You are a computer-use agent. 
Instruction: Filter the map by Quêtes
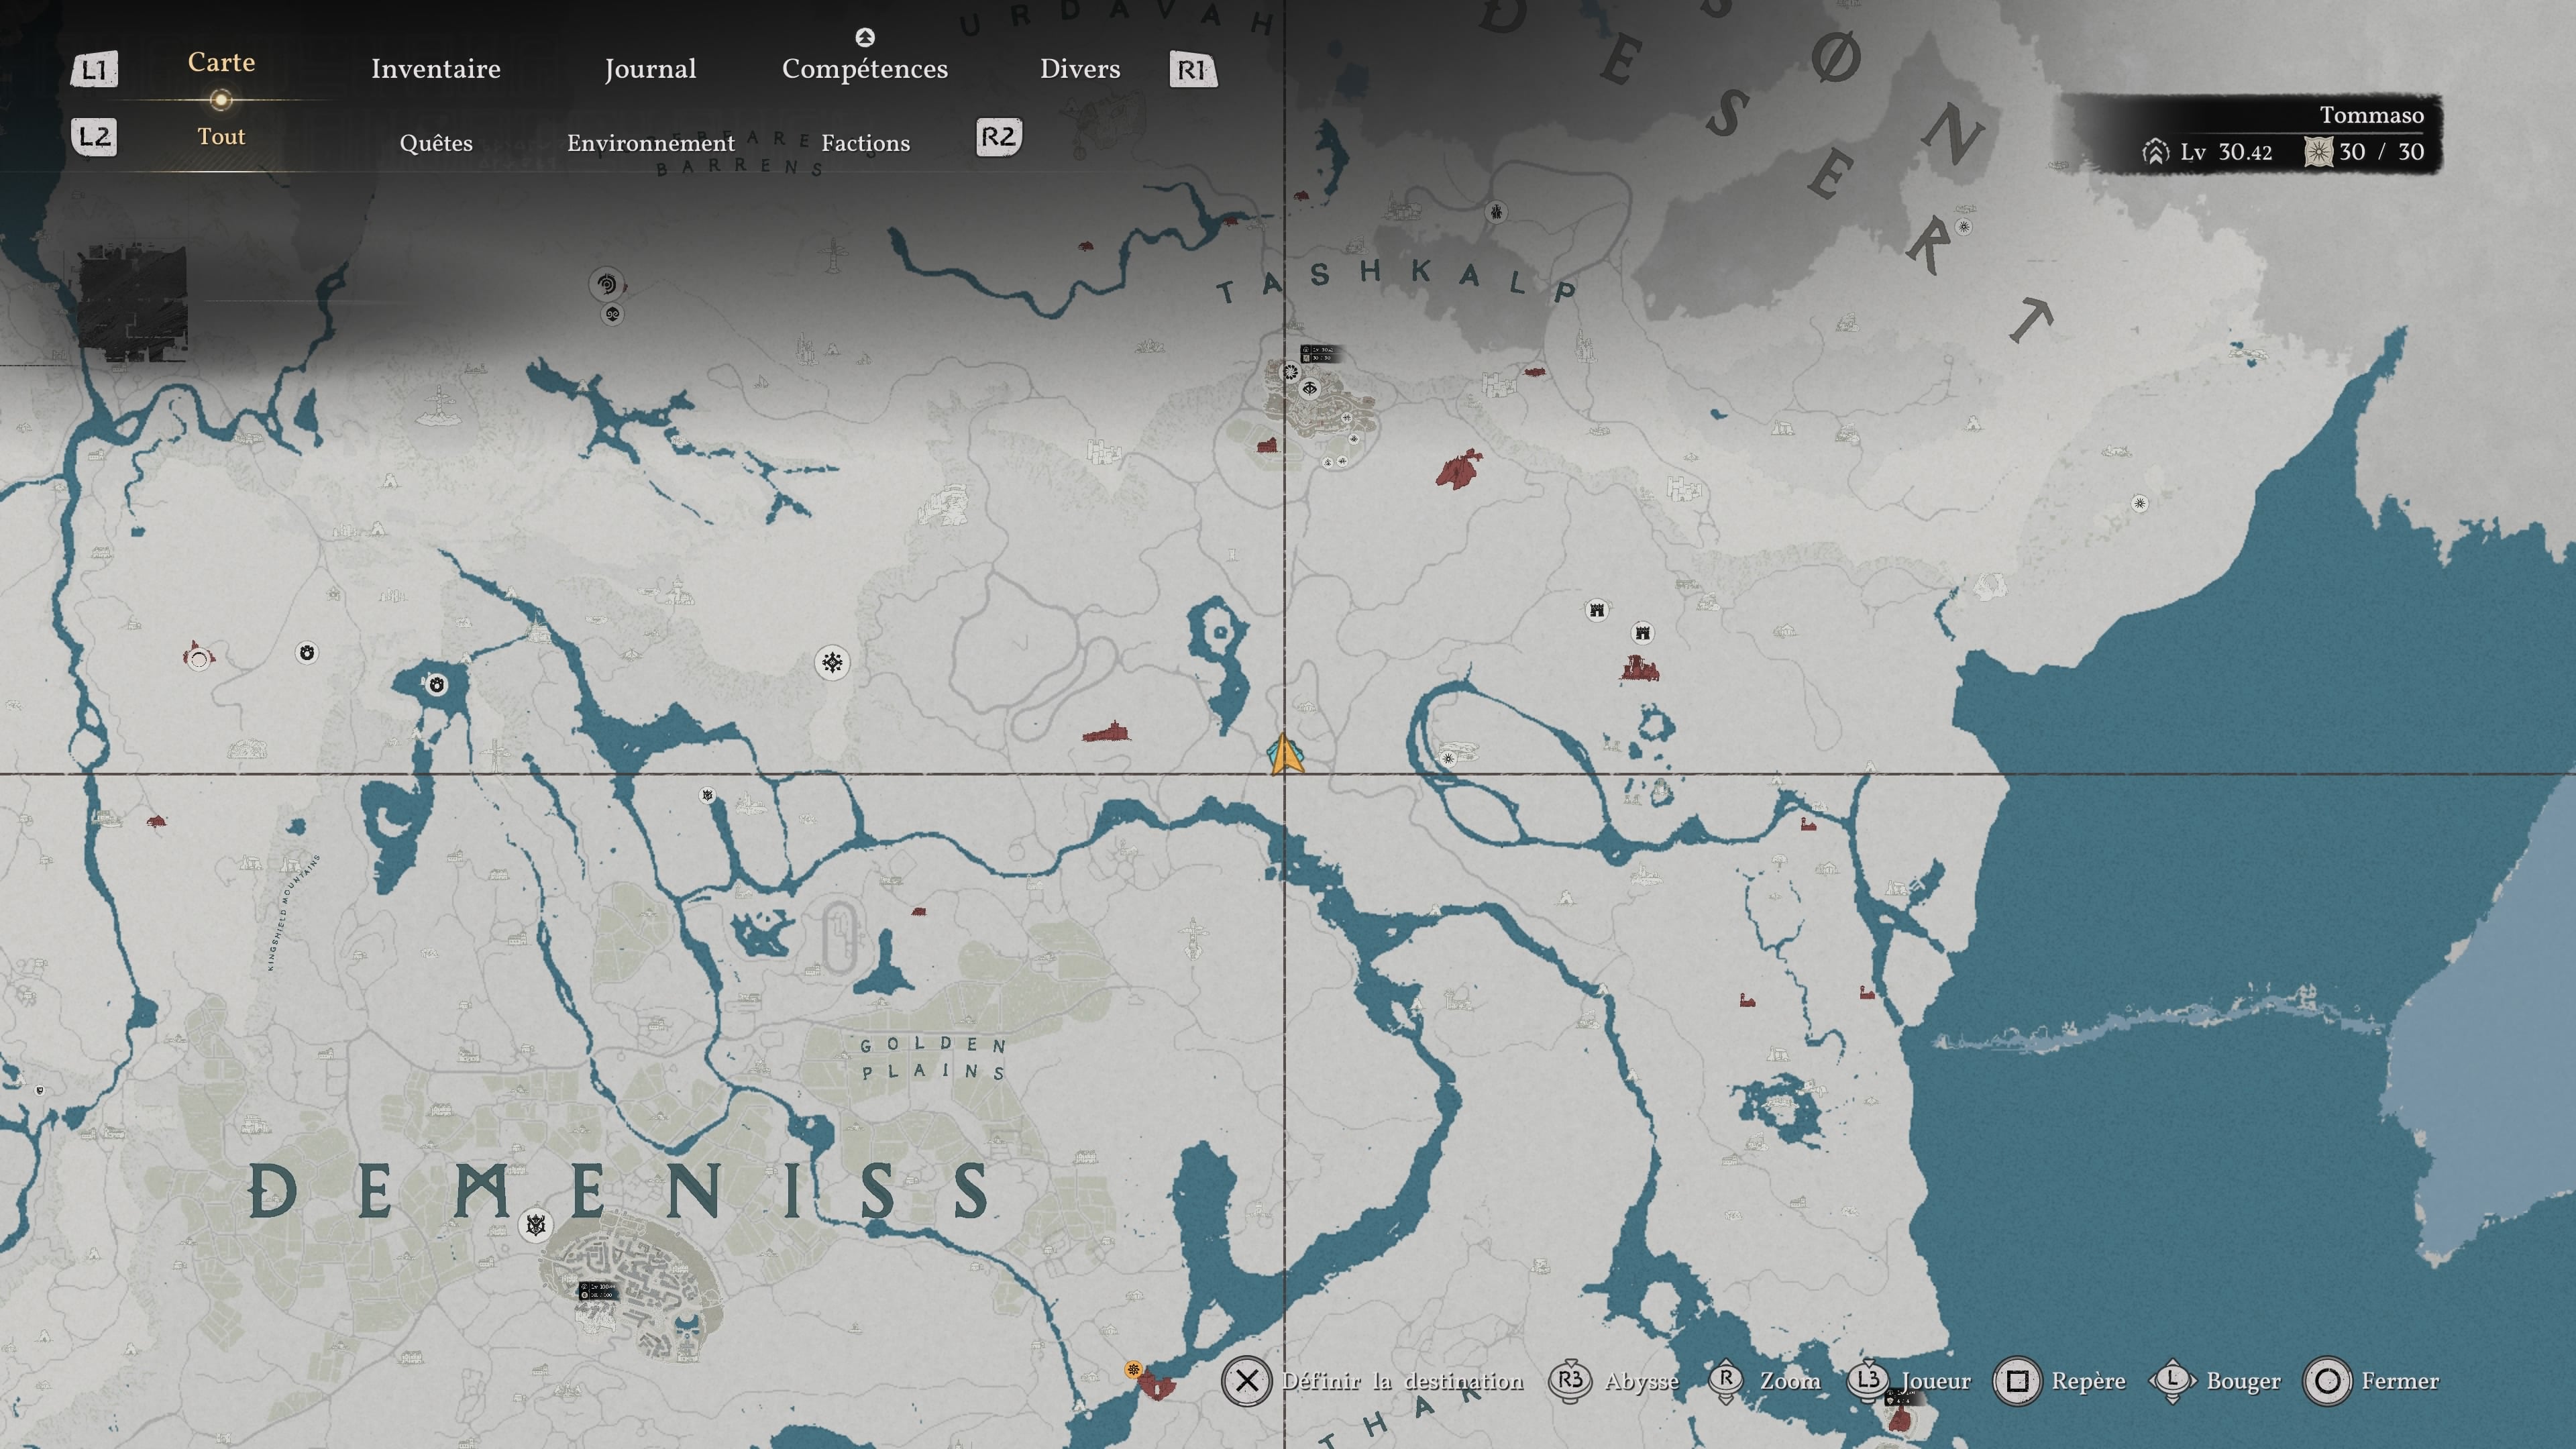tap(436, 143)
